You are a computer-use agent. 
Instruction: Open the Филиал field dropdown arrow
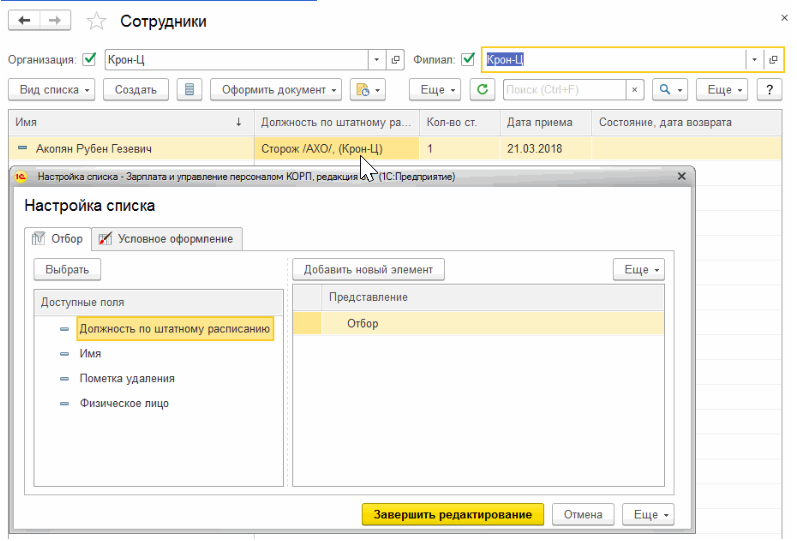tap(754, 59)
